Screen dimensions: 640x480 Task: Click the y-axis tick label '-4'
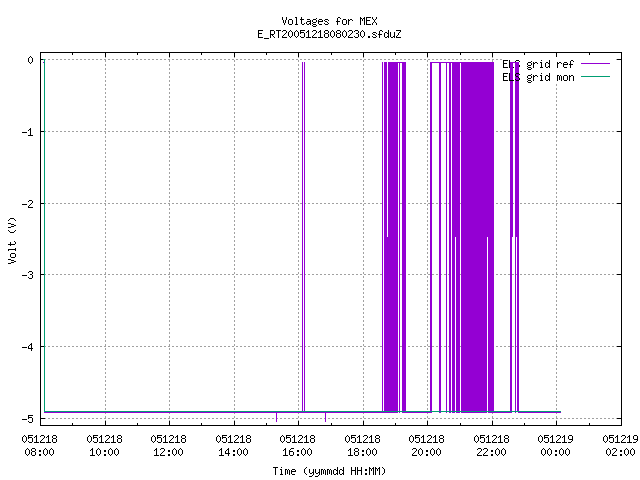[28, 347]
